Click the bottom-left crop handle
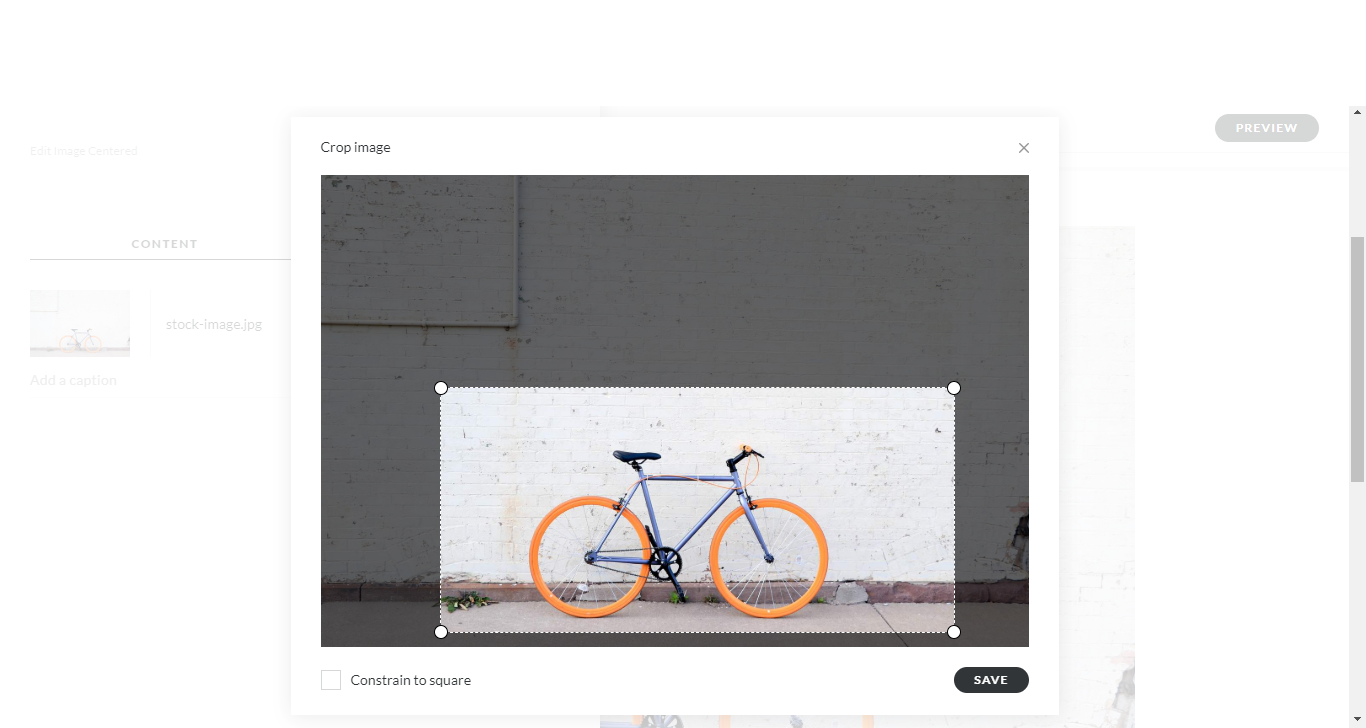Image resolution: width=1366 pixels, height=728 pixels. [441, 632]
